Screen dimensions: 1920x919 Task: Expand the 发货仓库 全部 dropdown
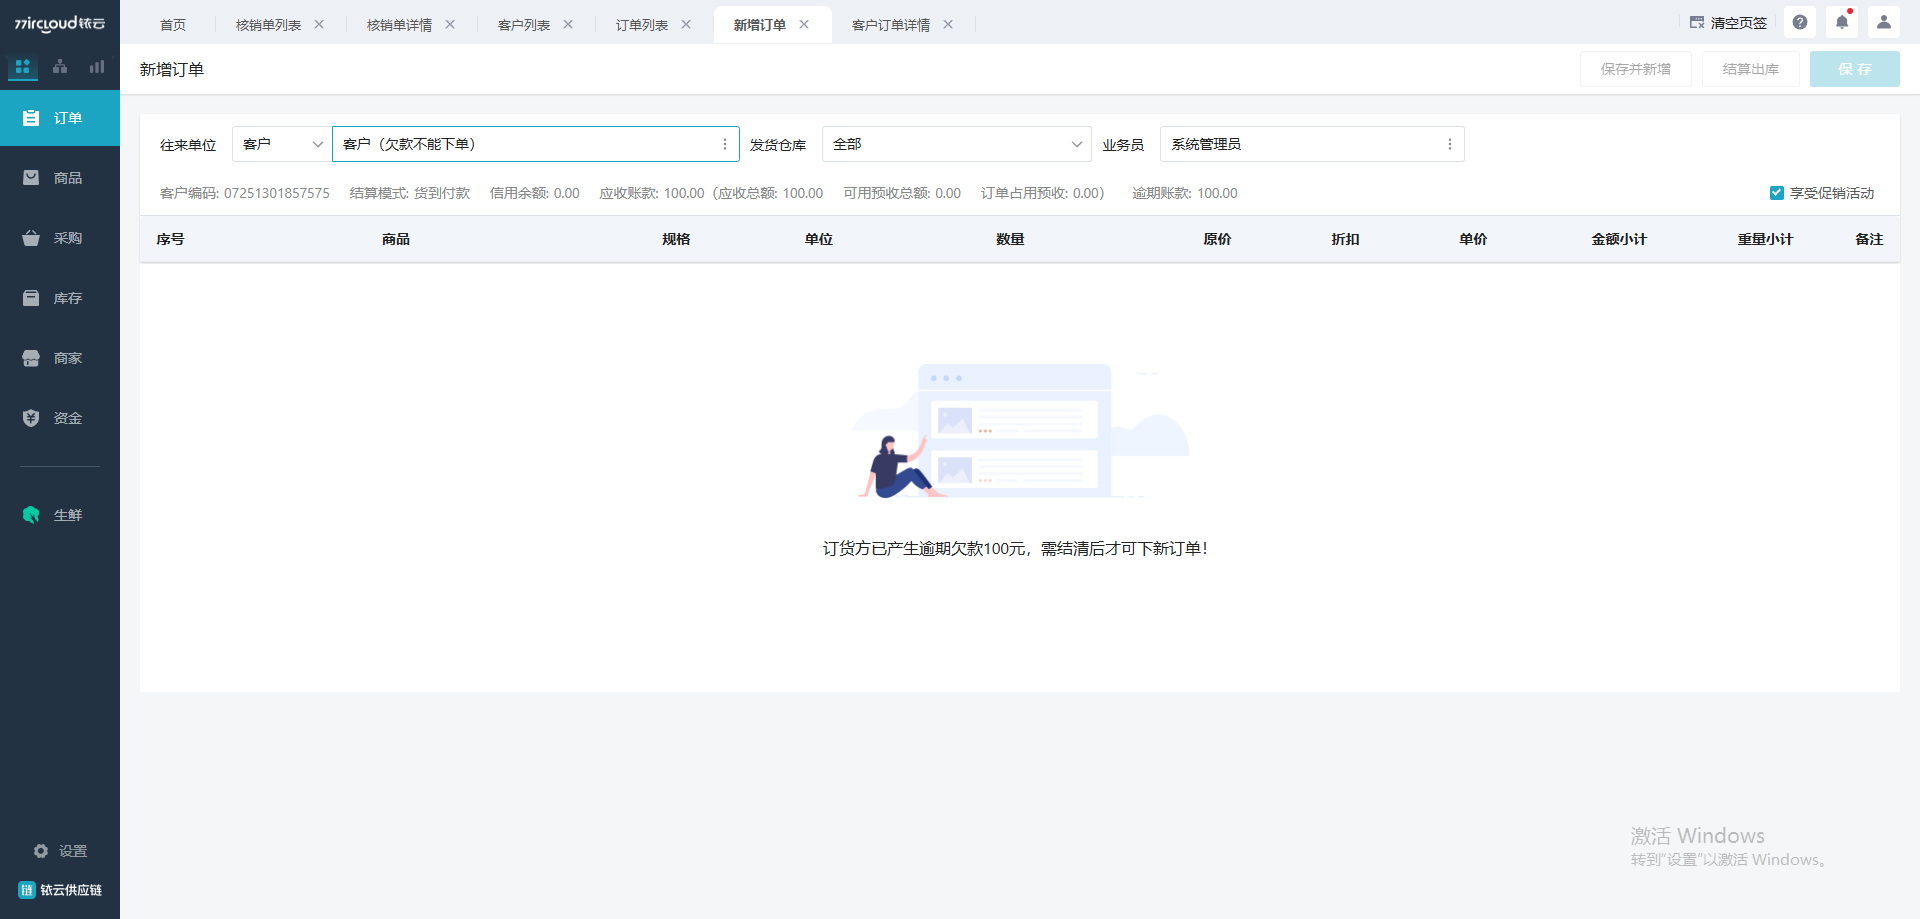point(956,144)
